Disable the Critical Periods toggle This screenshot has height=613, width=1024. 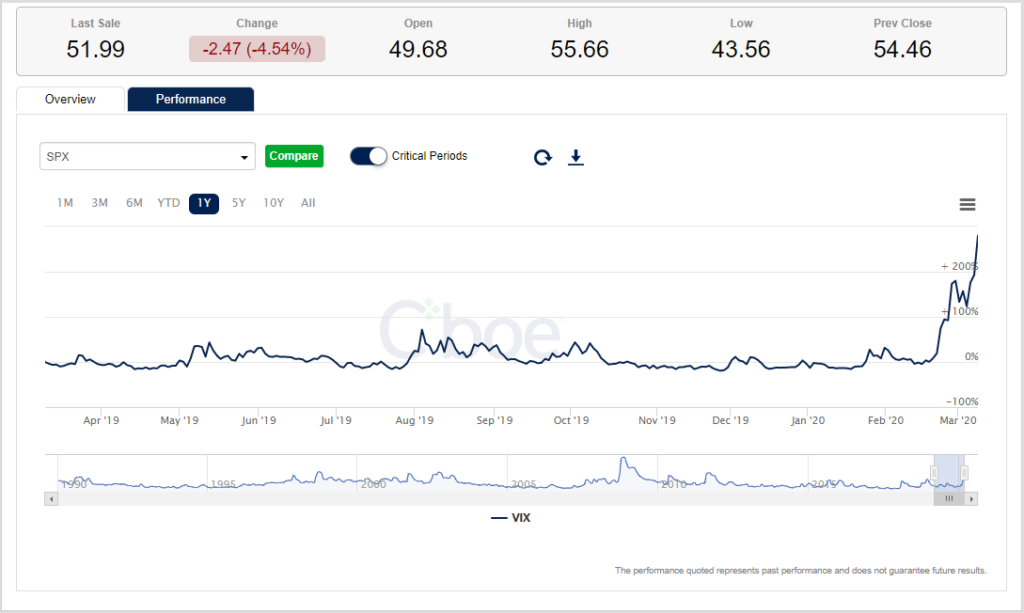click(369, 156)
